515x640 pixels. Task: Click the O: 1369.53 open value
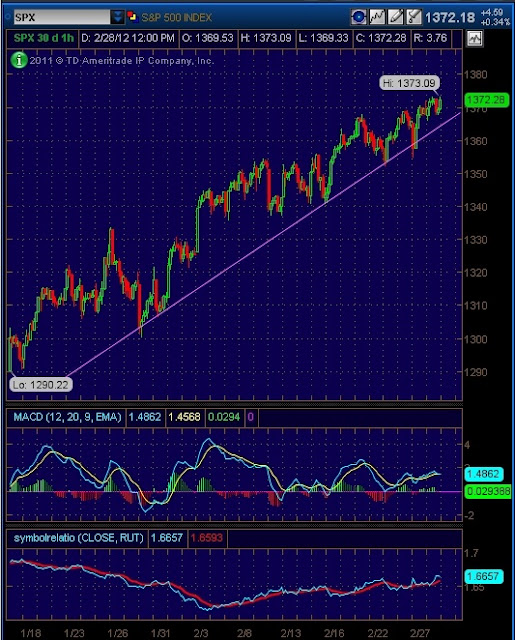[207, 38]
